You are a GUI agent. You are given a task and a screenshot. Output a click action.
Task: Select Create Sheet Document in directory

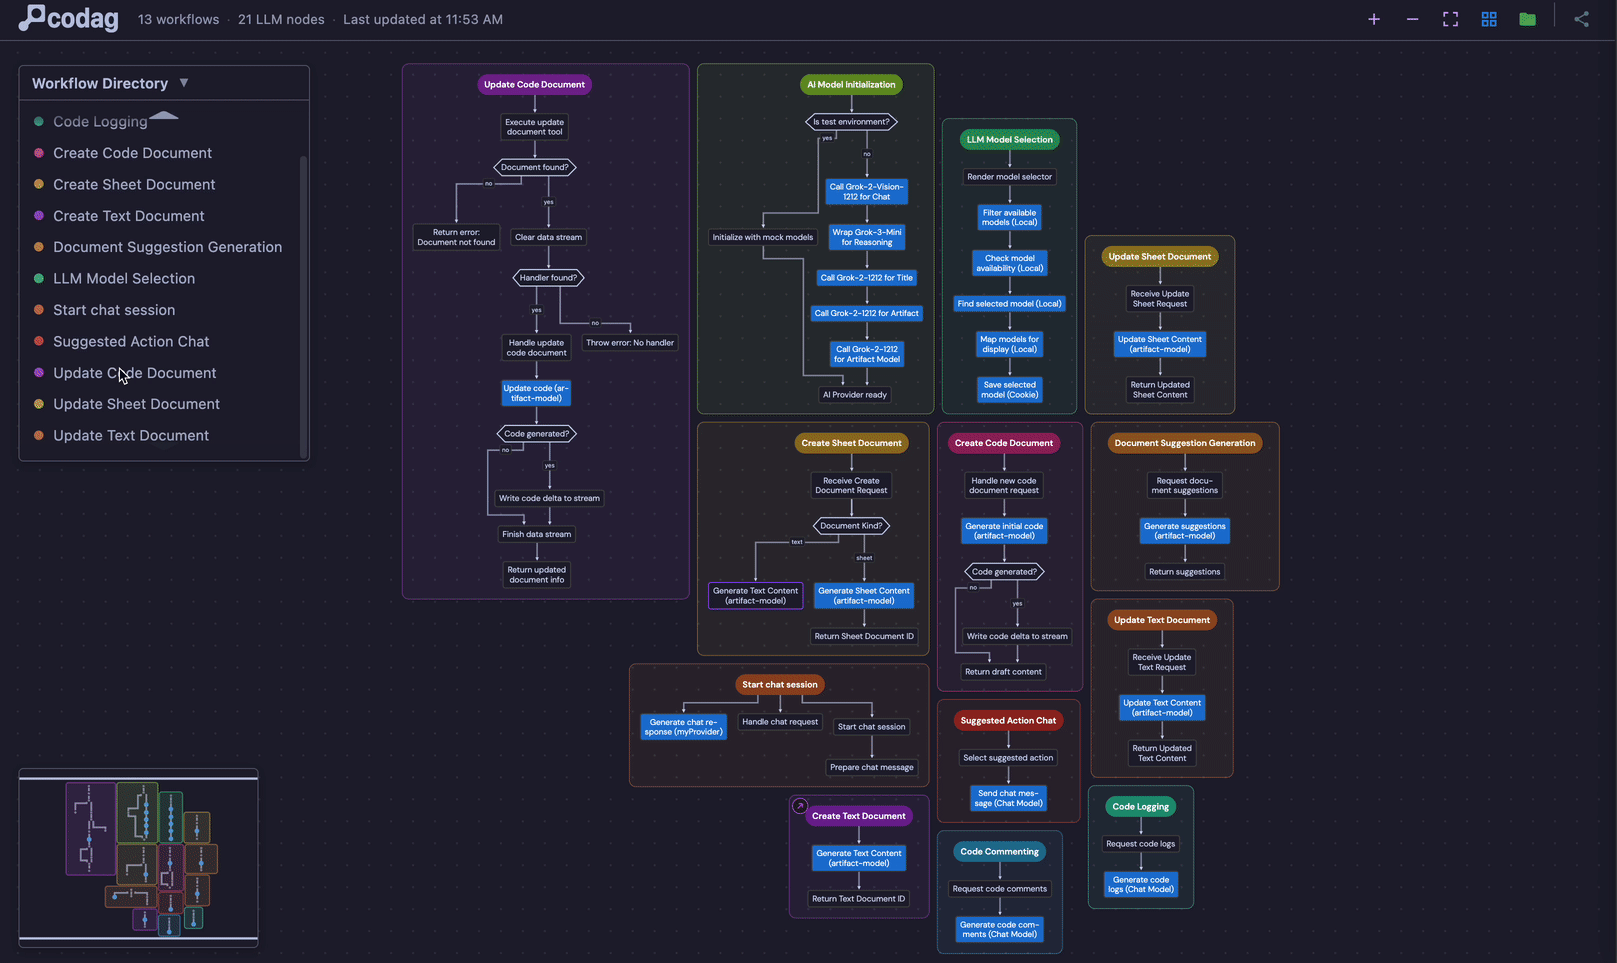point(134,185)
